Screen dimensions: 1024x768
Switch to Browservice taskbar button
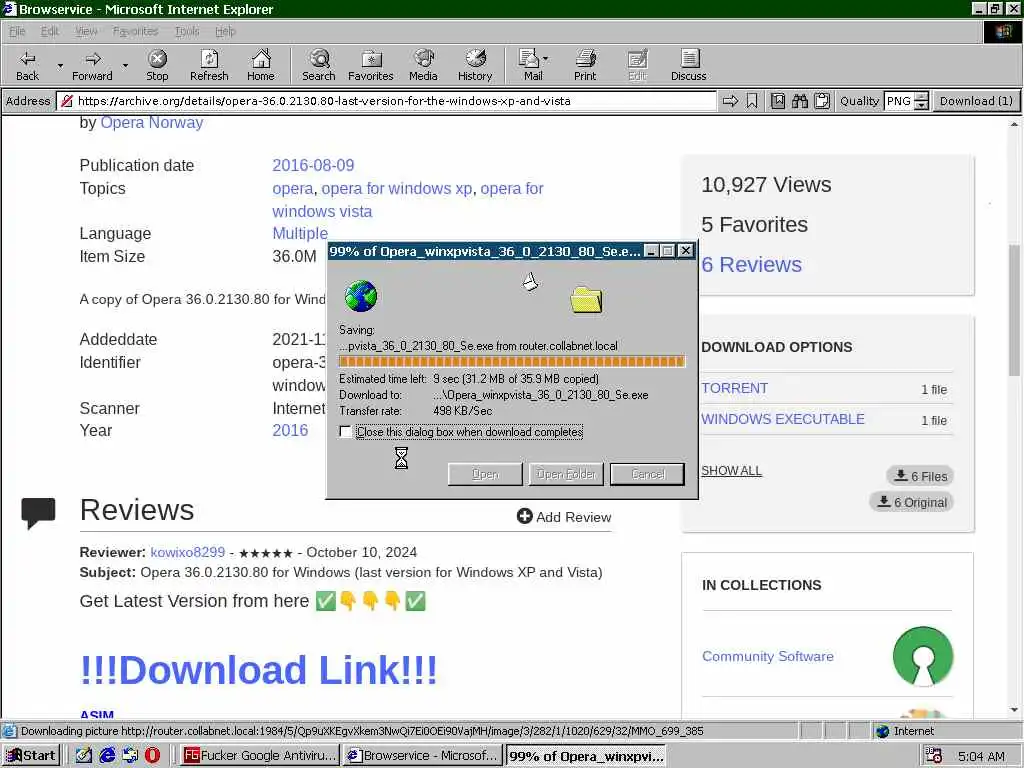pos(423,756)
